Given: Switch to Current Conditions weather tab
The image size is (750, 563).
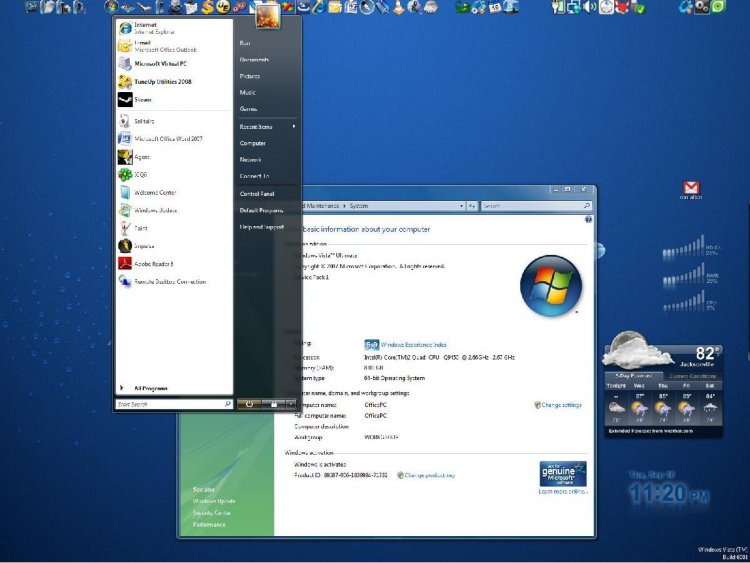Looking at the screenshot, I should tap(693, 376).
